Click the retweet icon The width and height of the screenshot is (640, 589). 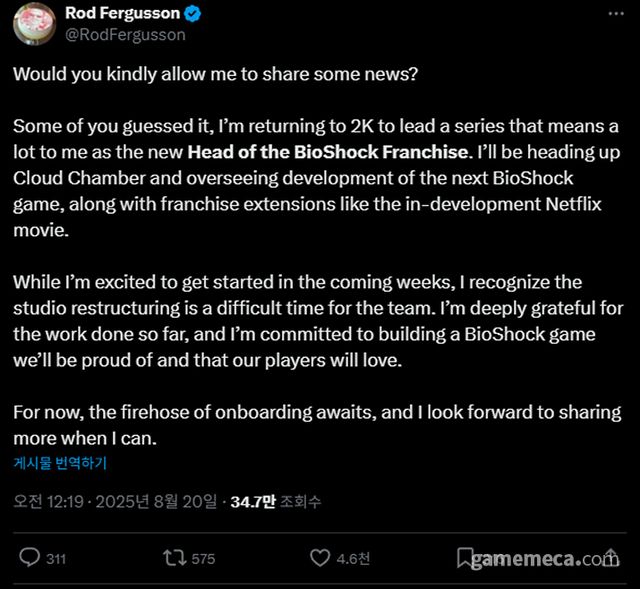tap(175, 558)
